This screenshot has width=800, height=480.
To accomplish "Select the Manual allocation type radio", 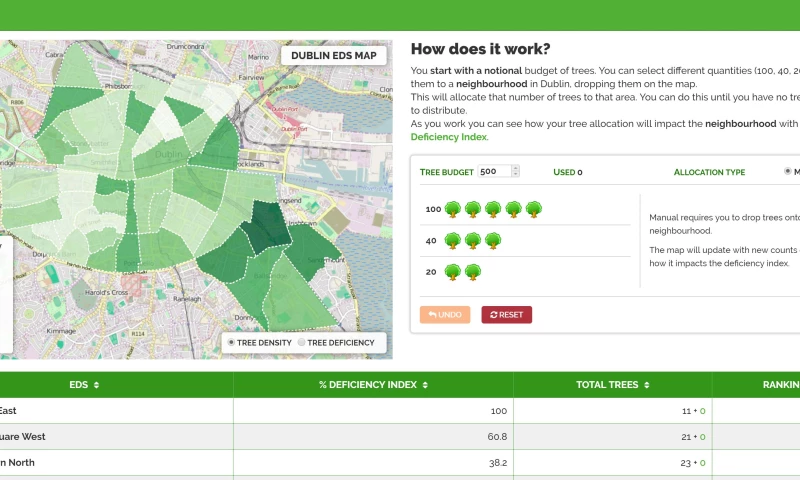I will click(x=788, y=171).
